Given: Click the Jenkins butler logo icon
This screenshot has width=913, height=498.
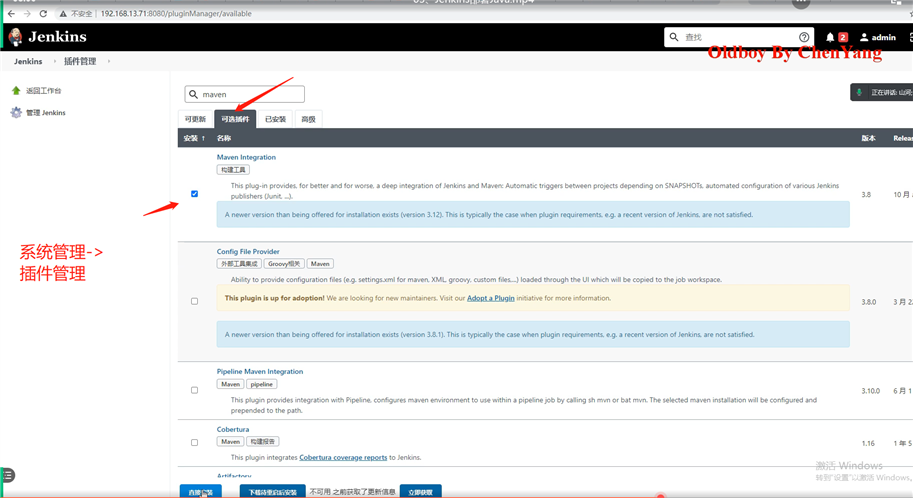Looking at the screenshot, I should click(16, 37).
